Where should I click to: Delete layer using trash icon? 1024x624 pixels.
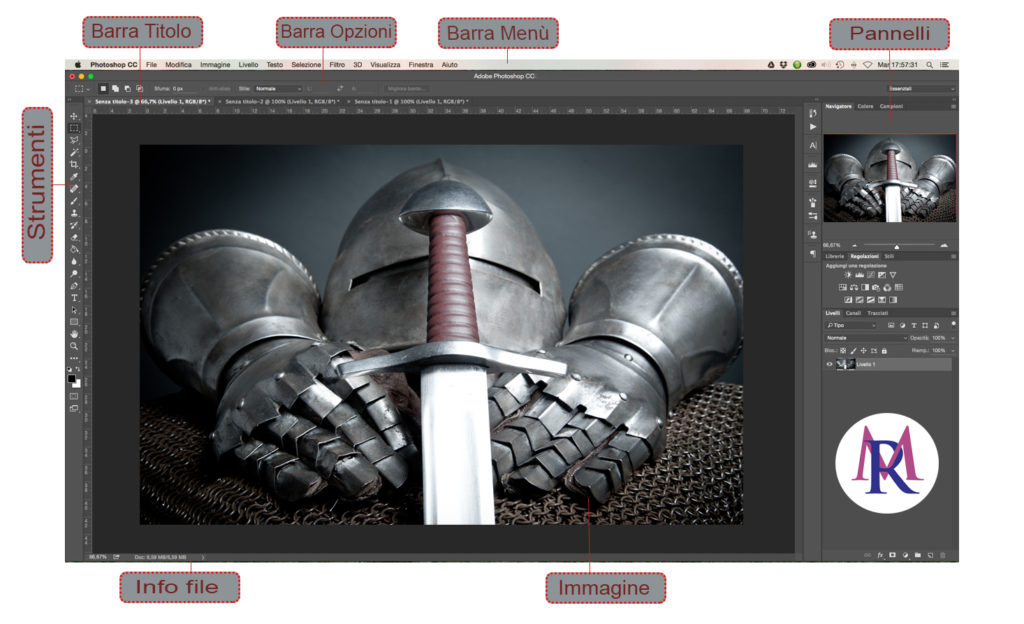[942, 555]
